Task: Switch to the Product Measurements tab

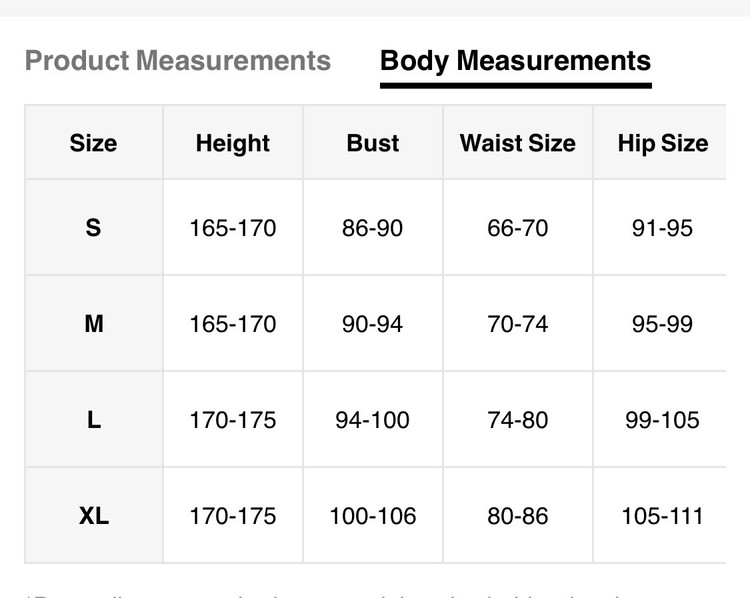Action: 177,61
